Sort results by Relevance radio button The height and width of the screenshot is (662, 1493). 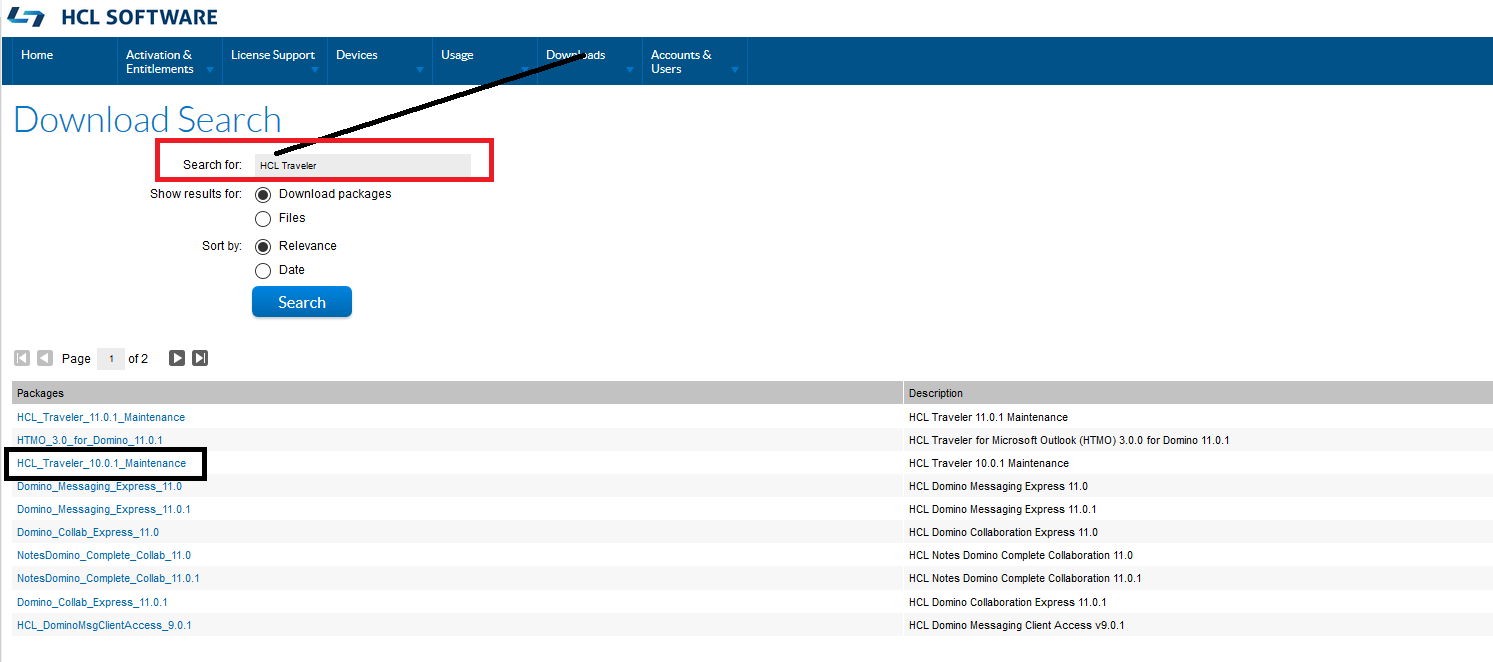(263, 246)
